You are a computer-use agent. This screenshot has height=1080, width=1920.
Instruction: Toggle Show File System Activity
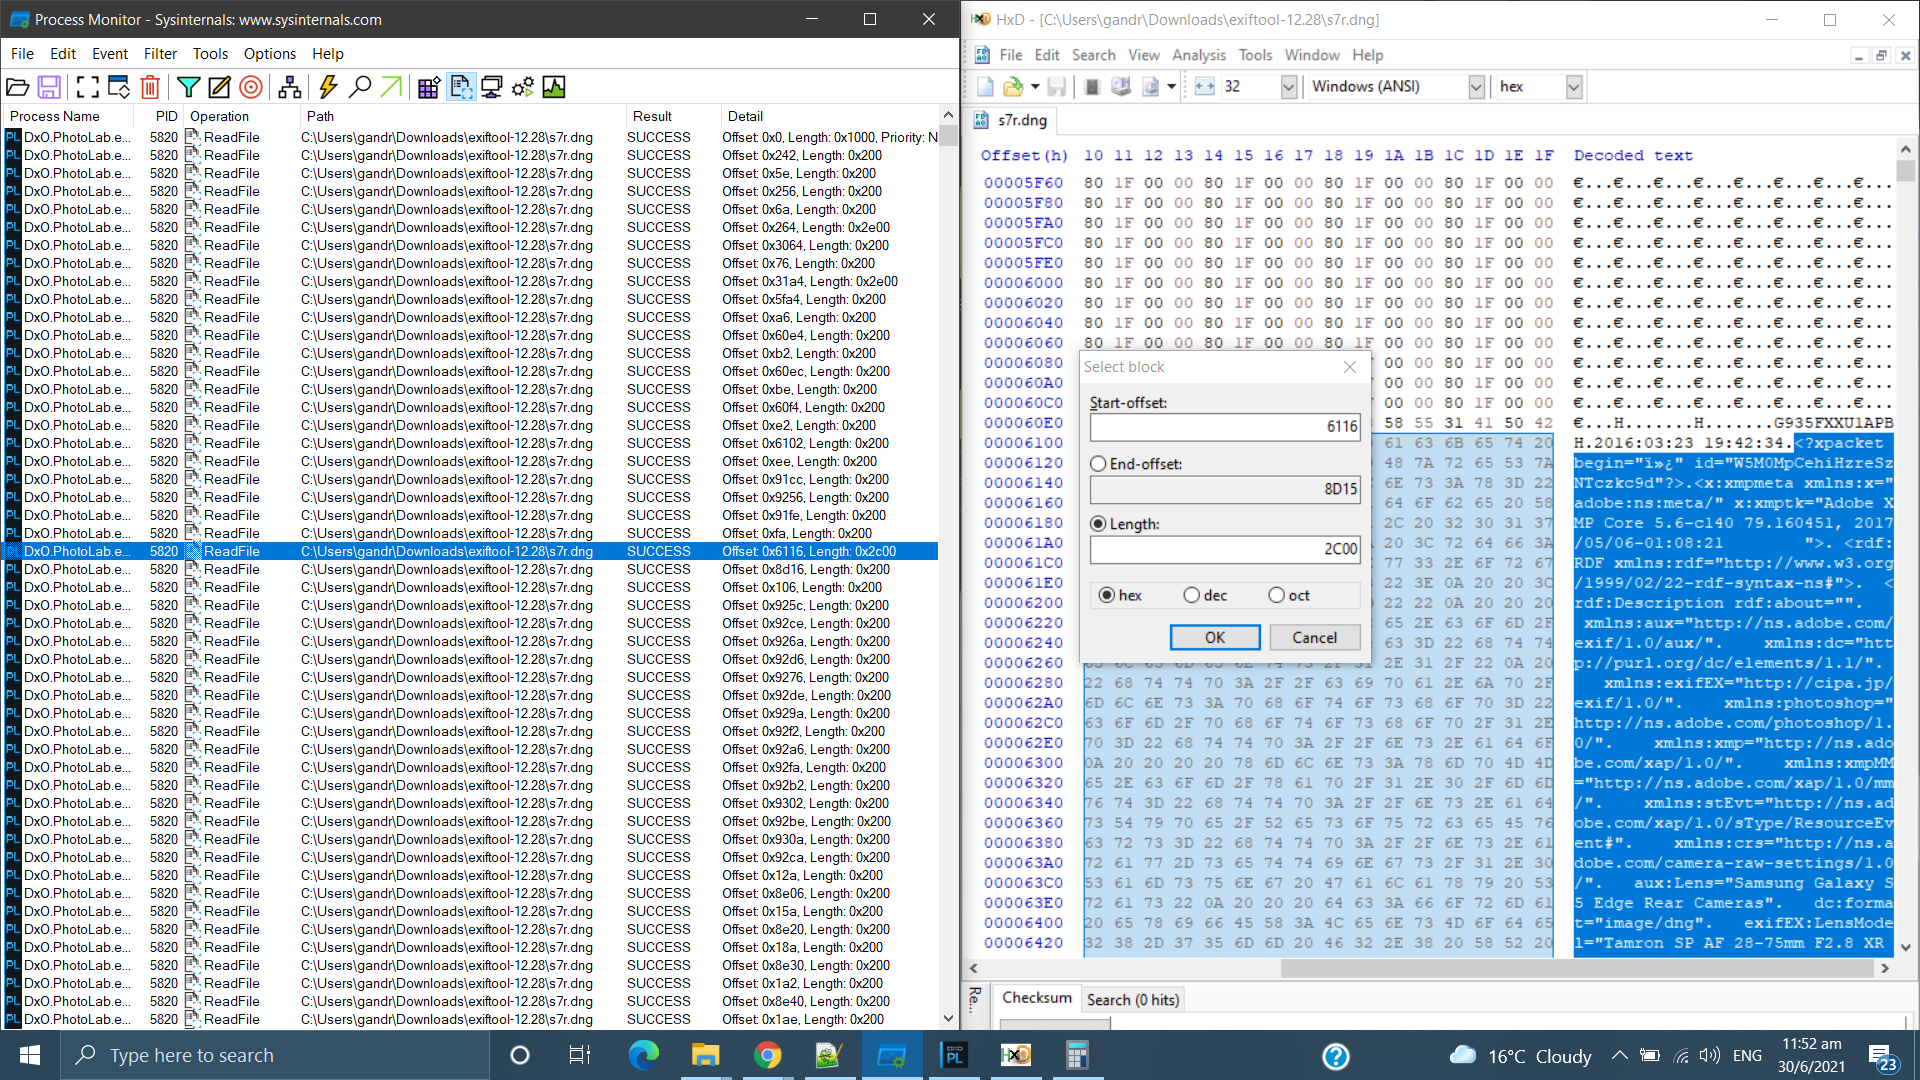(x=460, y=87)
